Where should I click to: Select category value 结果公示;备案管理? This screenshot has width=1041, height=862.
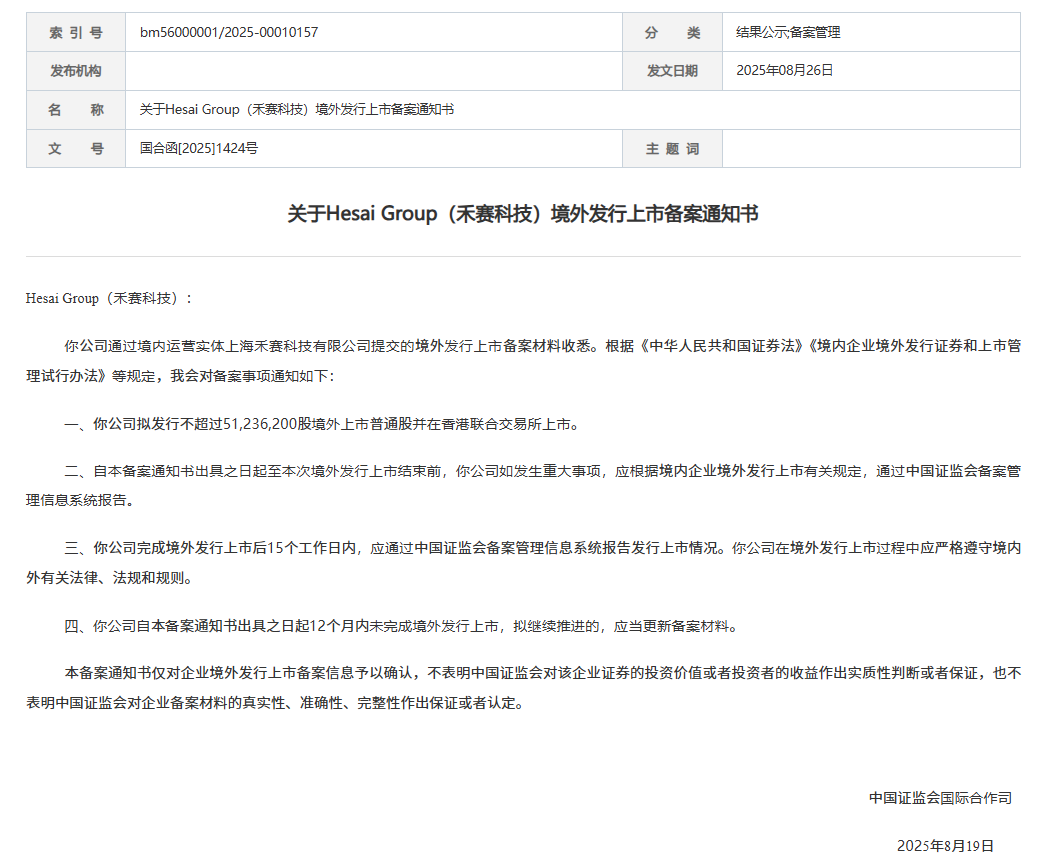coord(788,33)
